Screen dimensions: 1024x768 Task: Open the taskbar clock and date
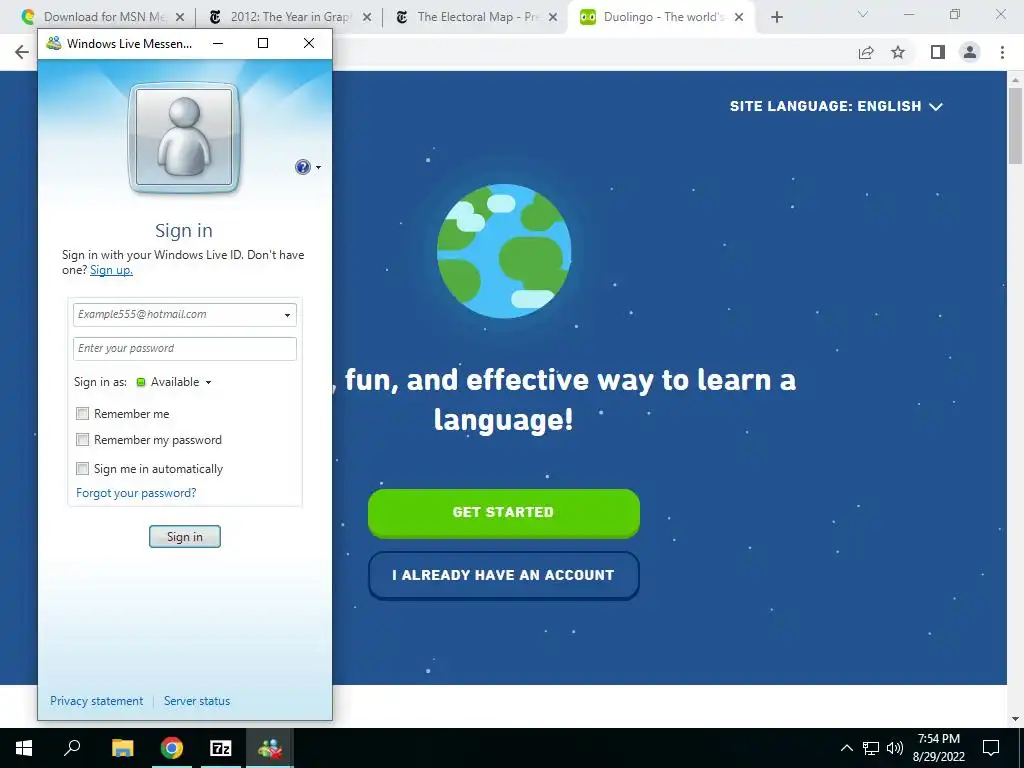938,748
